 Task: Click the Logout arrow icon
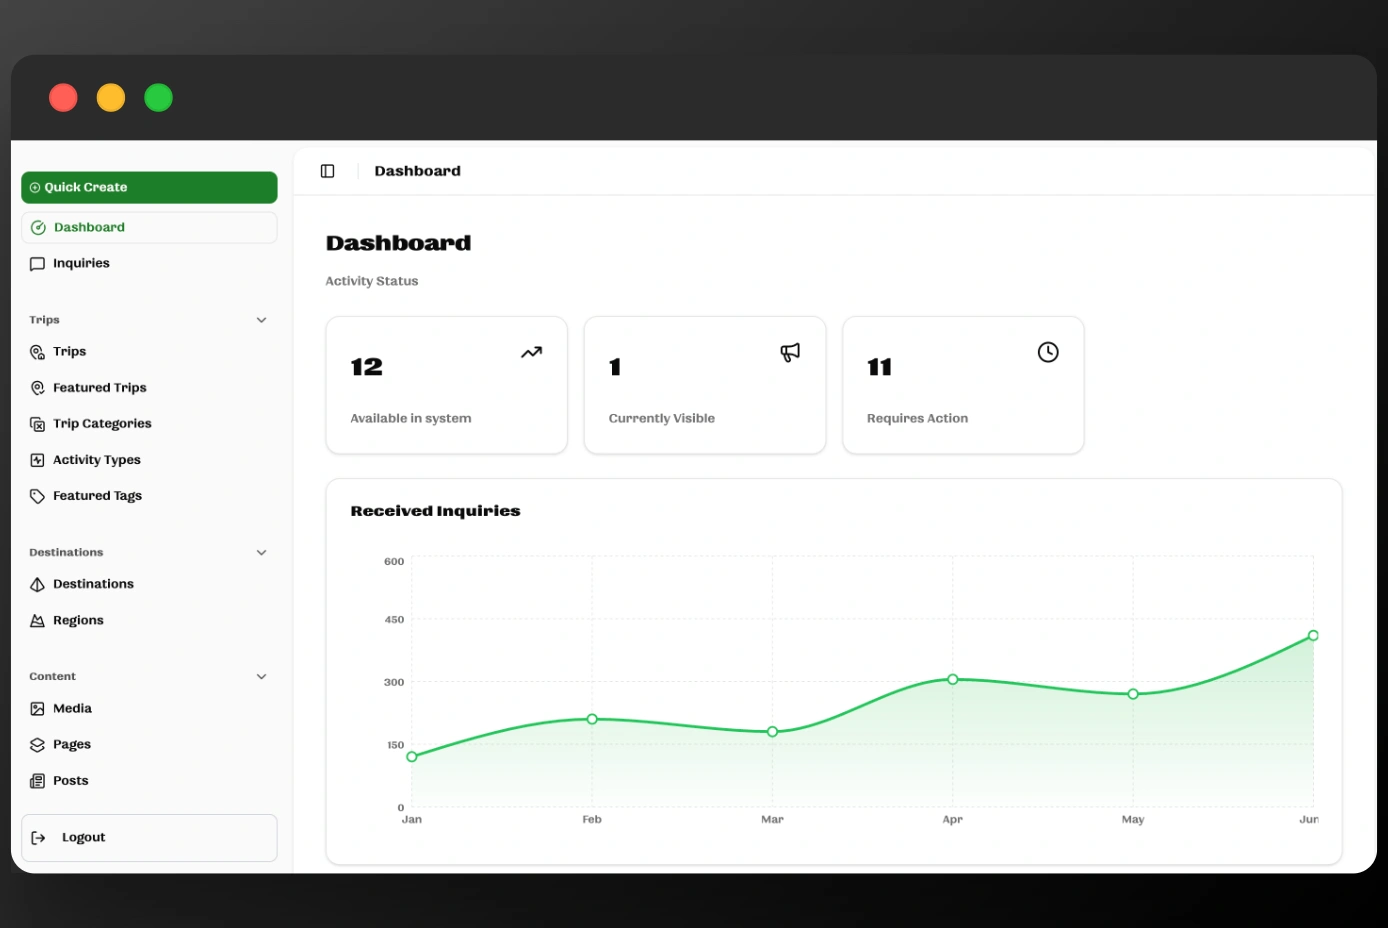coord(38,838)
